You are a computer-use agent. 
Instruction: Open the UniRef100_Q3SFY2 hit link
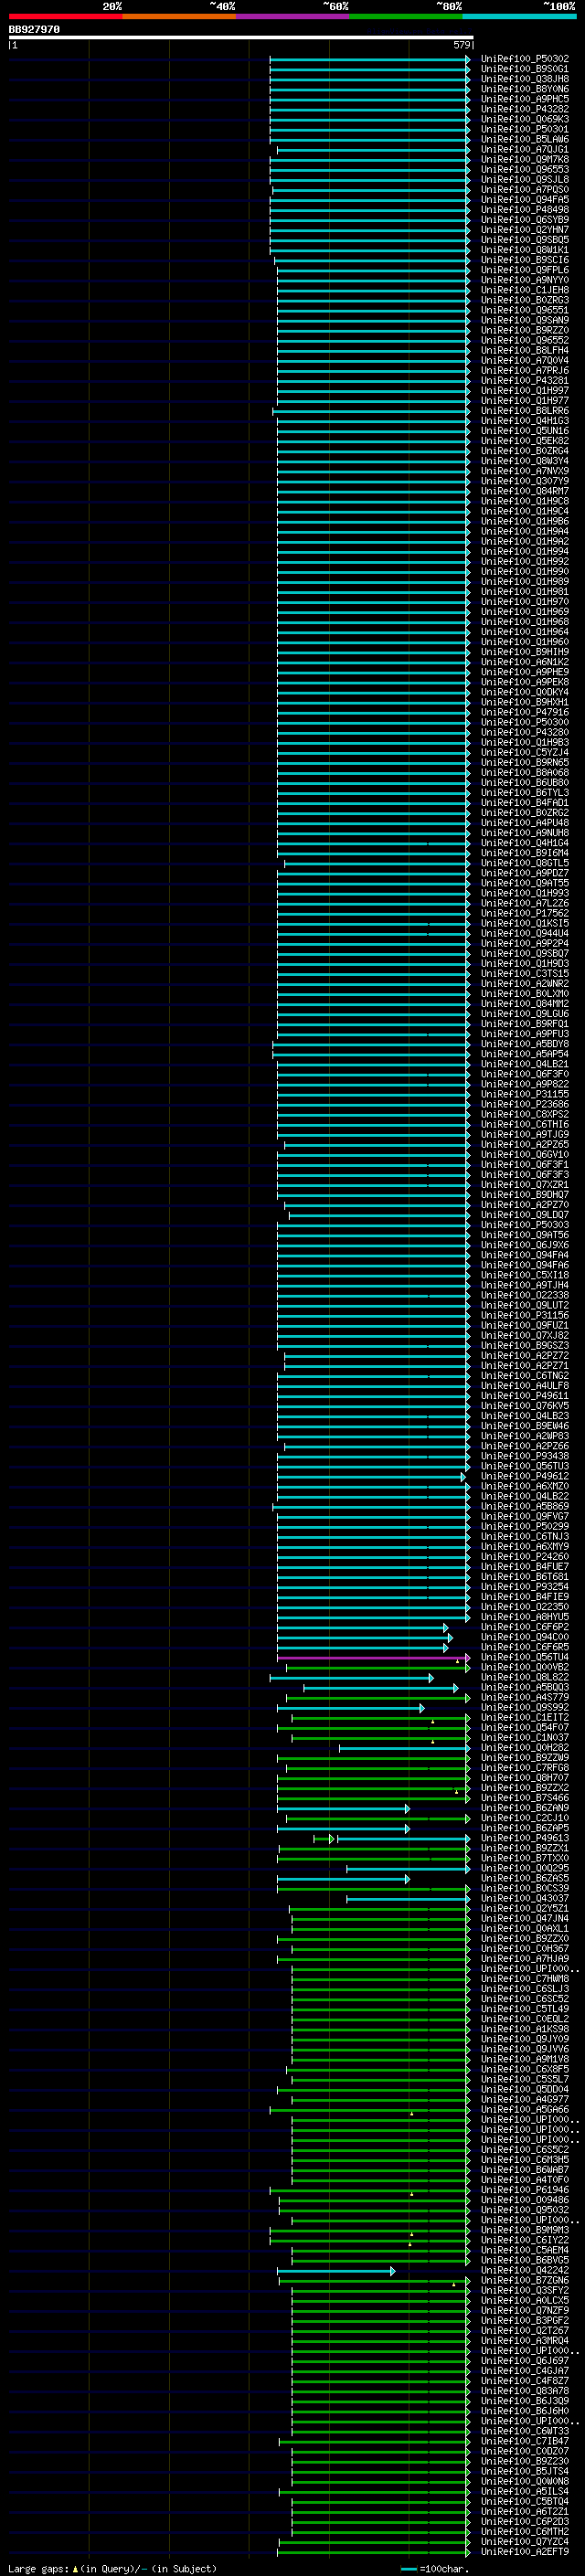point(525,2290)
